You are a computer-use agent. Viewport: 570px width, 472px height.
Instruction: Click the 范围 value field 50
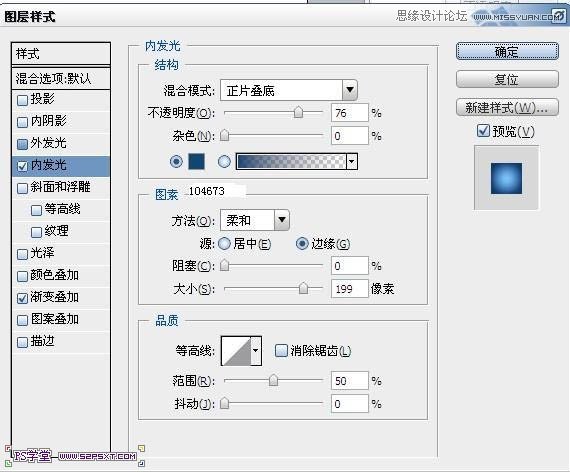click(x=350, y=381)
